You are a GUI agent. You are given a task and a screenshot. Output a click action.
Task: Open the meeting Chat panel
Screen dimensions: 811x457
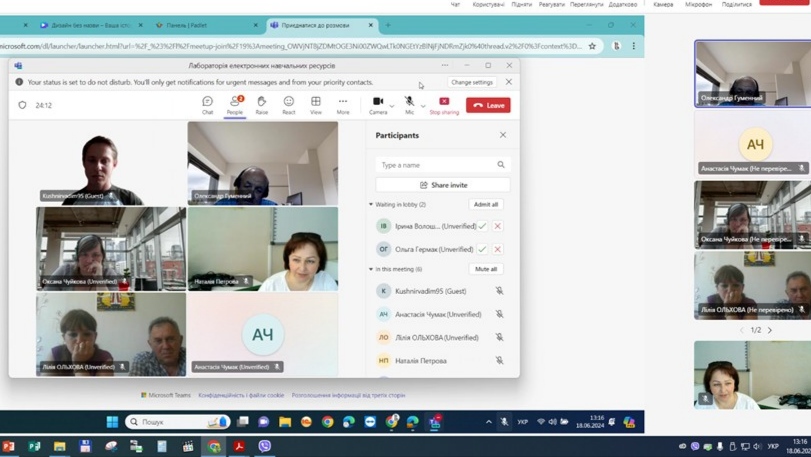(x=207, y=104)
